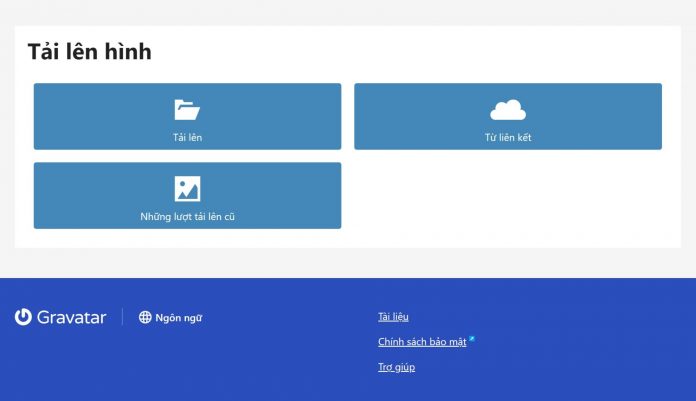Visit the 'Chính sách bảo mật' link
The width and height of the screenshot is (696, 401).
422,342
